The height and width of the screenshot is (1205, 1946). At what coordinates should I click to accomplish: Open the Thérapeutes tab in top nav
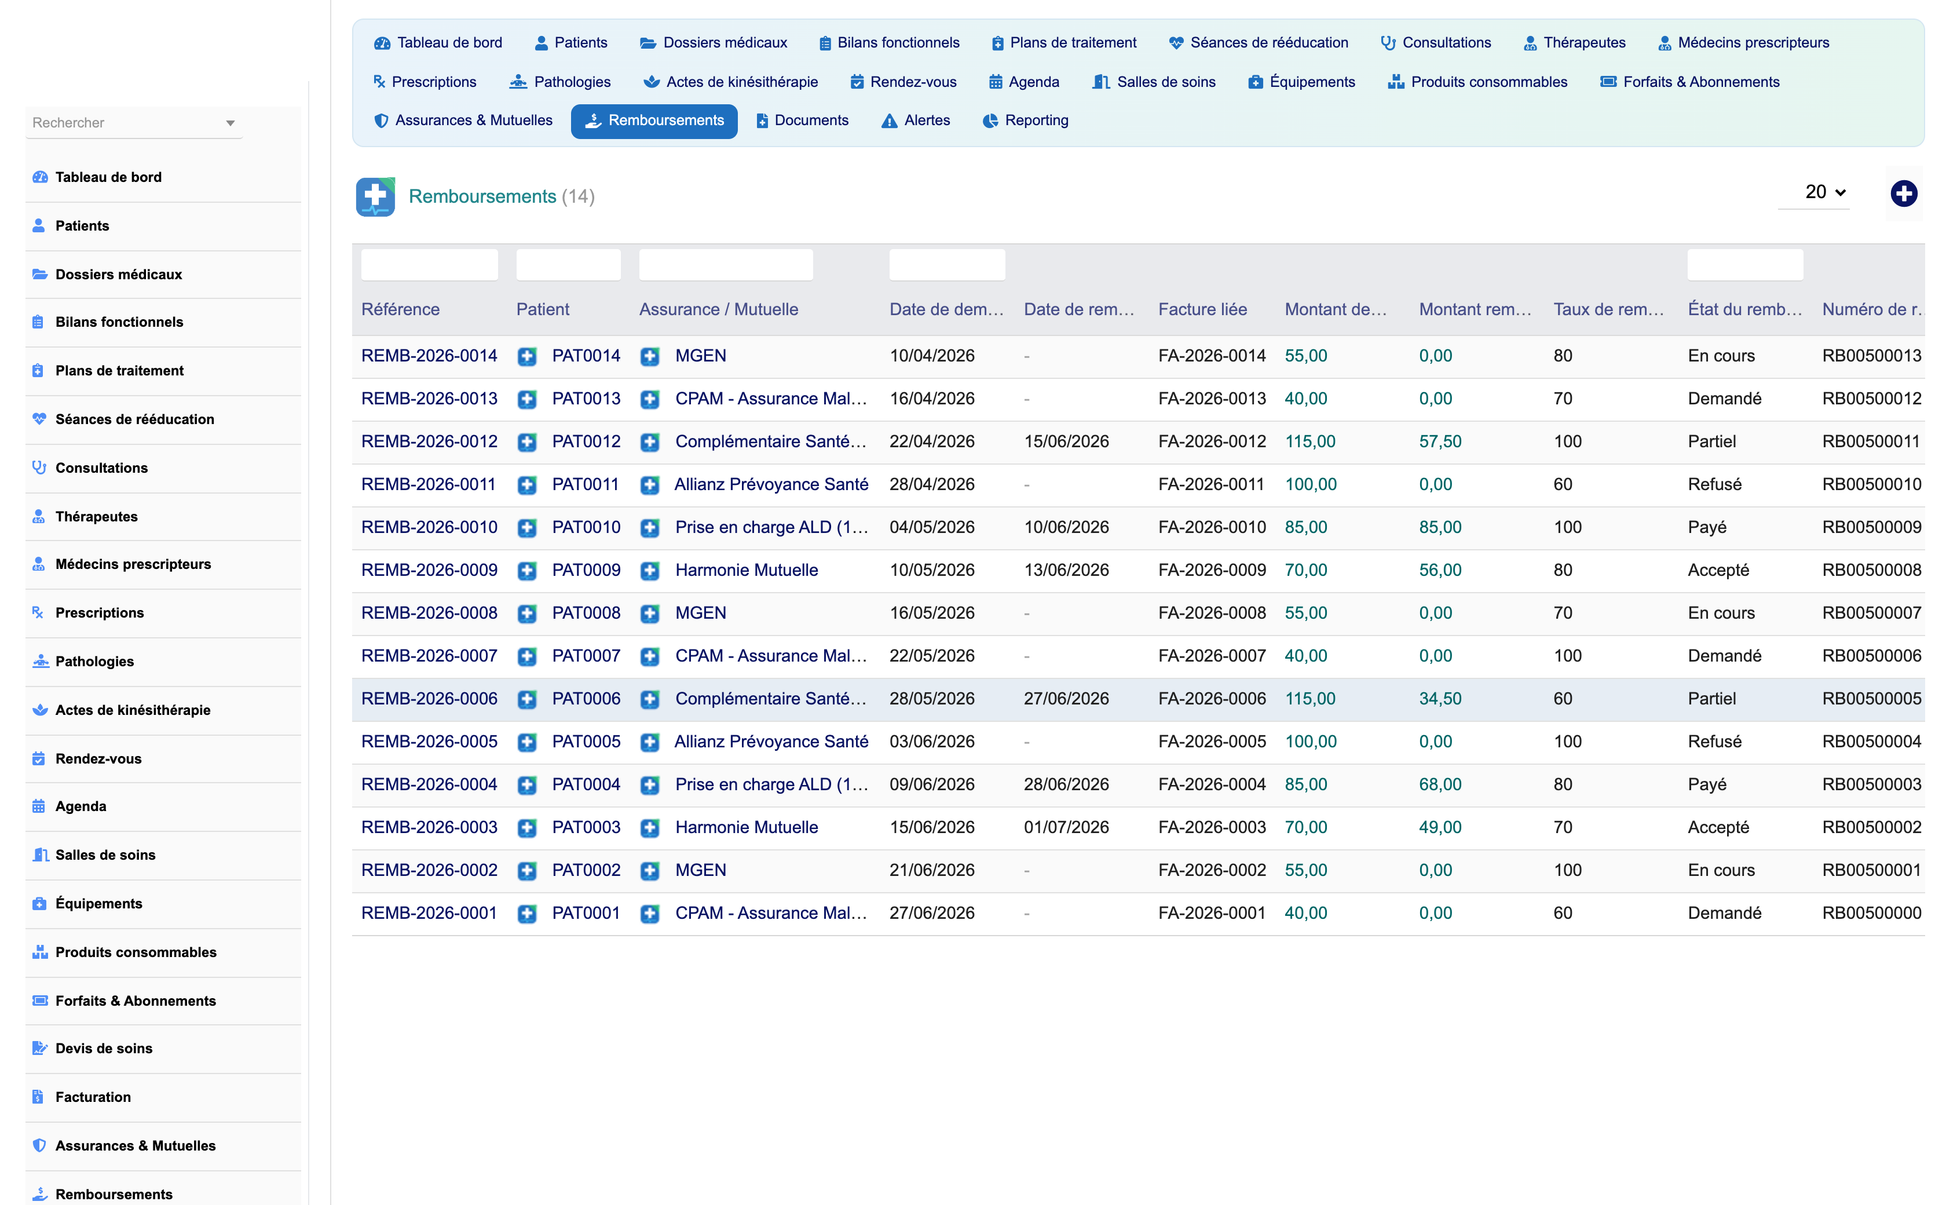click(1574, 43)
